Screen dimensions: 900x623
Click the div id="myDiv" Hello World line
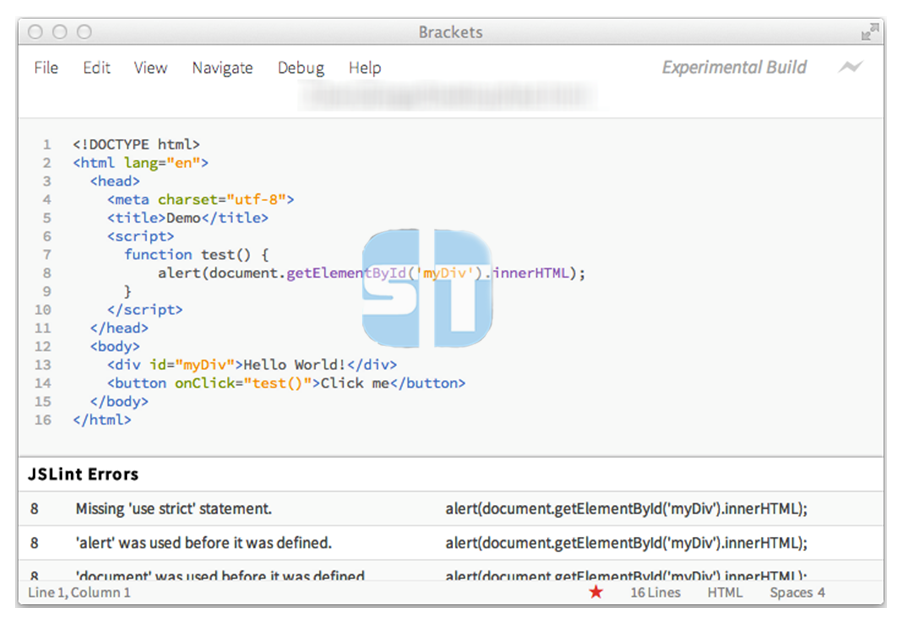[x=252, y=365]
